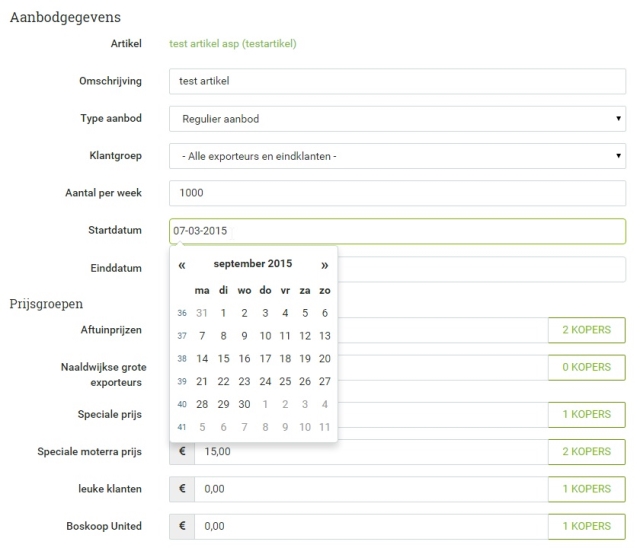This screenshot has width=640, height=548.
Task: Select 27 september in the calendar
Action: click(x=324, y=381)
